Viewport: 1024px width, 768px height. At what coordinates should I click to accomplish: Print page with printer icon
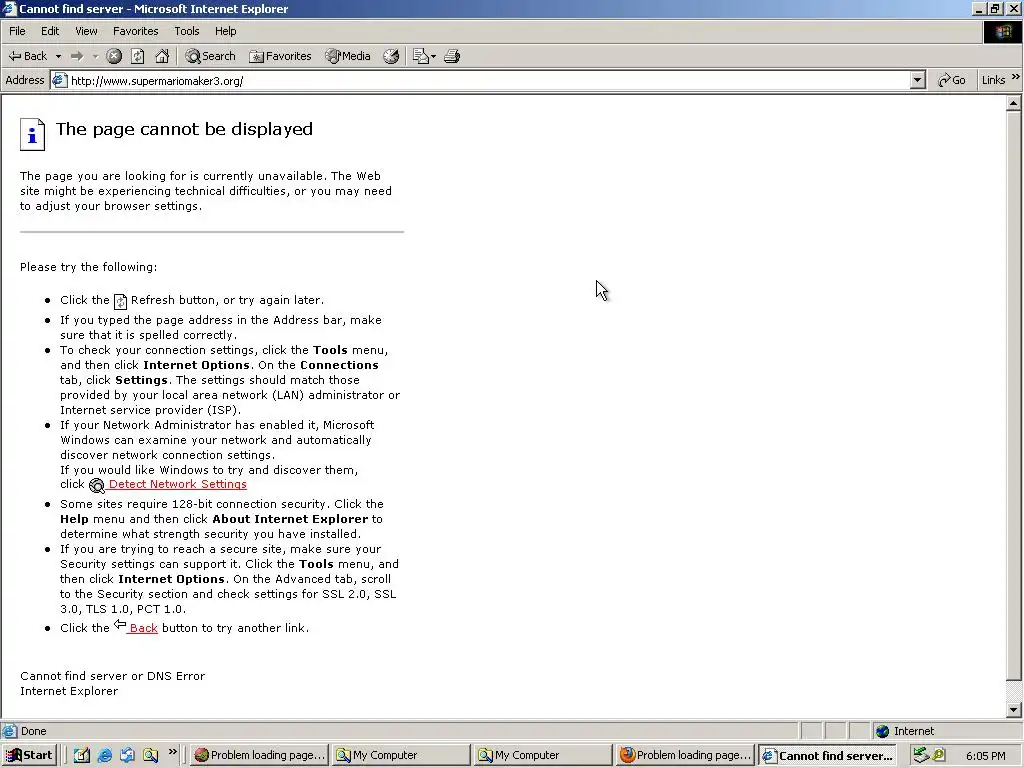[452, 56]
